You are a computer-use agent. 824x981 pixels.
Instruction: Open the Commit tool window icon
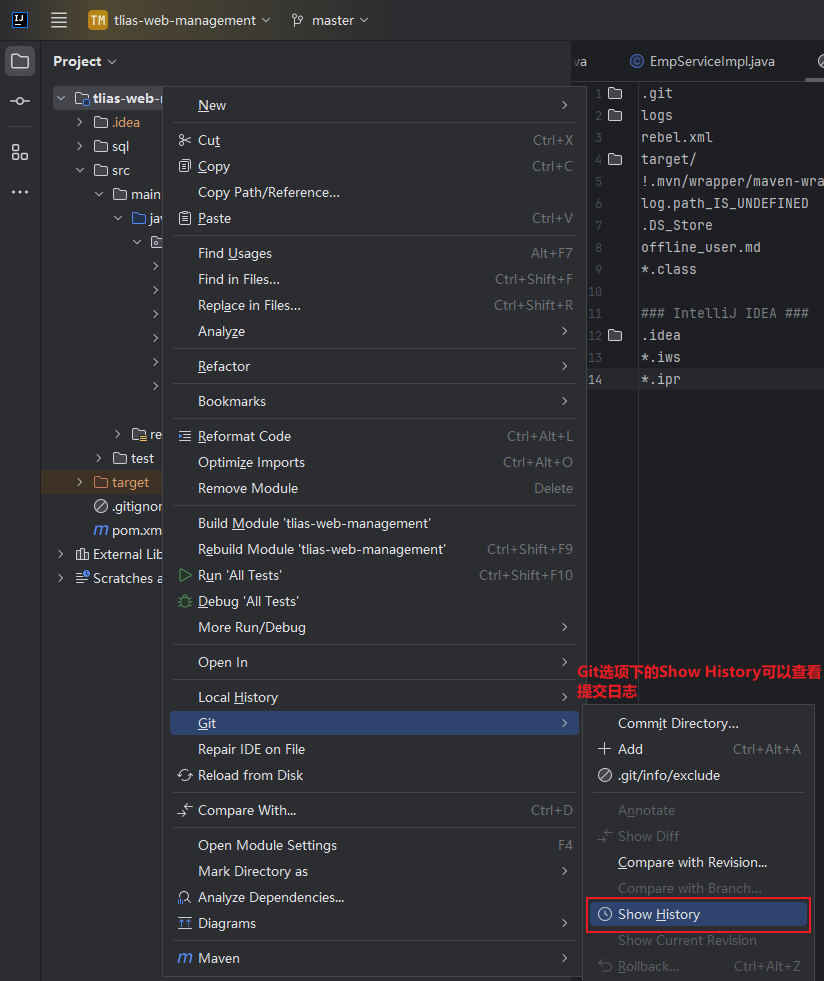[x=20, y=101]
